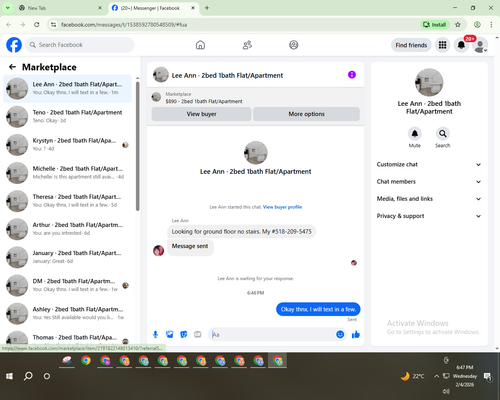Search in conversation magnifier icon
The image size is (500, 400).
click(443, 134)
